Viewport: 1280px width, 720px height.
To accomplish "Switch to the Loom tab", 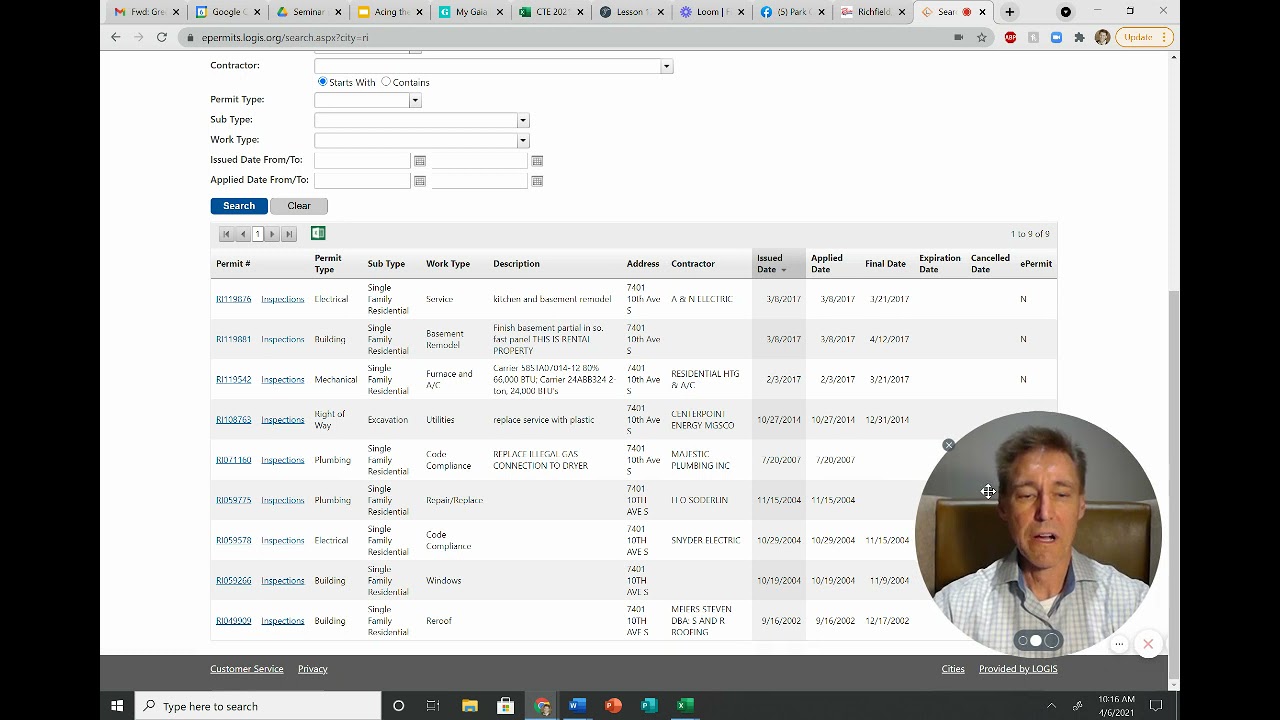I will tap(712, 12).
